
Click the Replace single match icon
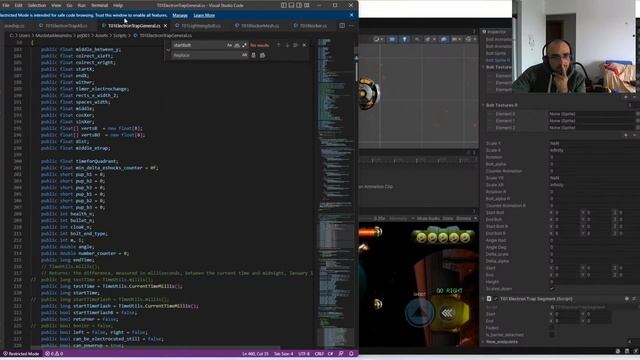[253, 55]
